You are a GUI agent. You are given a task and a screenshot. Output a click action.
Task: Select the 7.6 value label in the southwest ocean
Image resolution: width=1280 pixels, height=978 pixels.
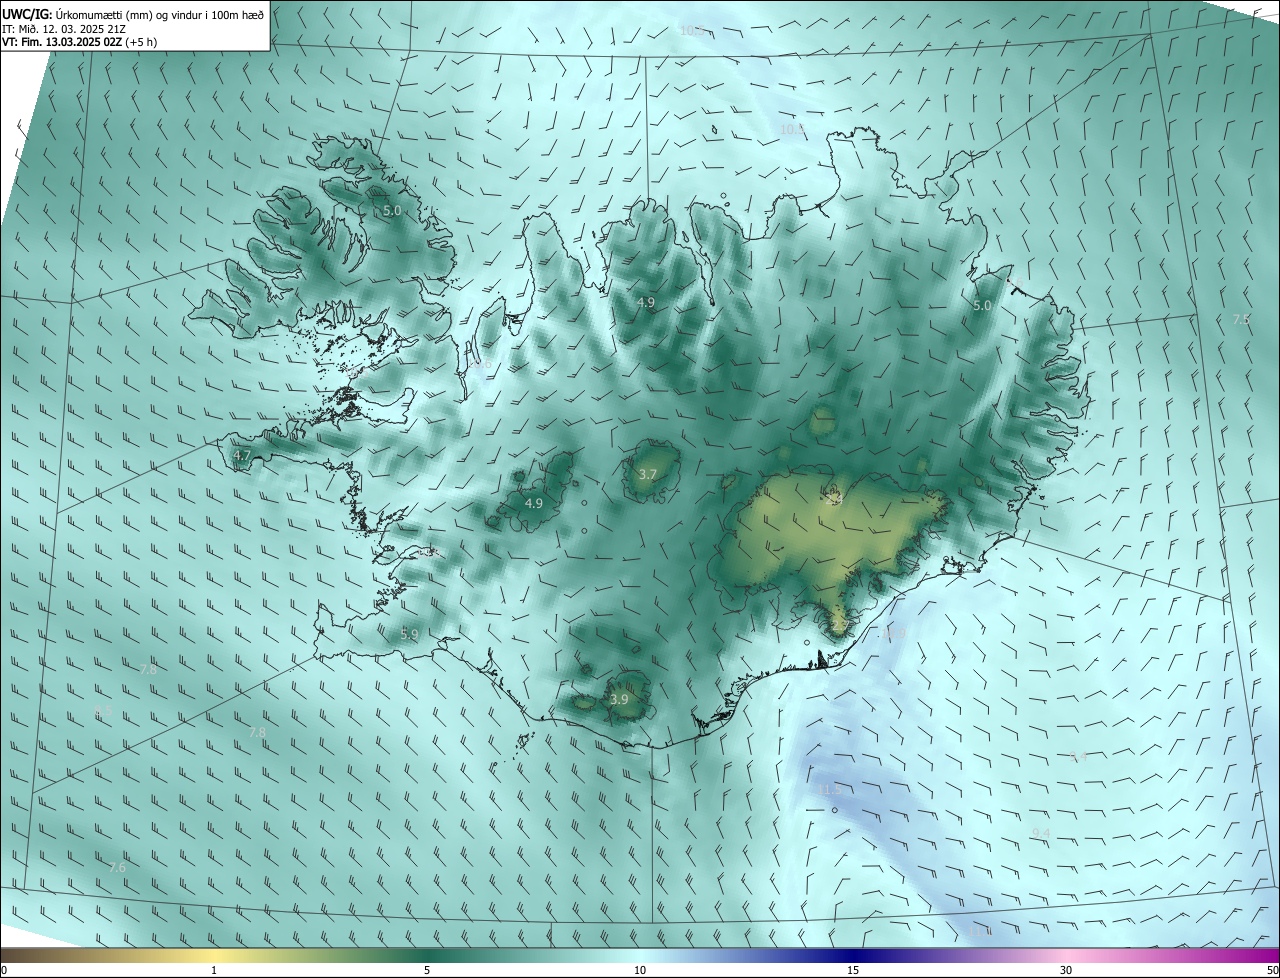[117, 867]
